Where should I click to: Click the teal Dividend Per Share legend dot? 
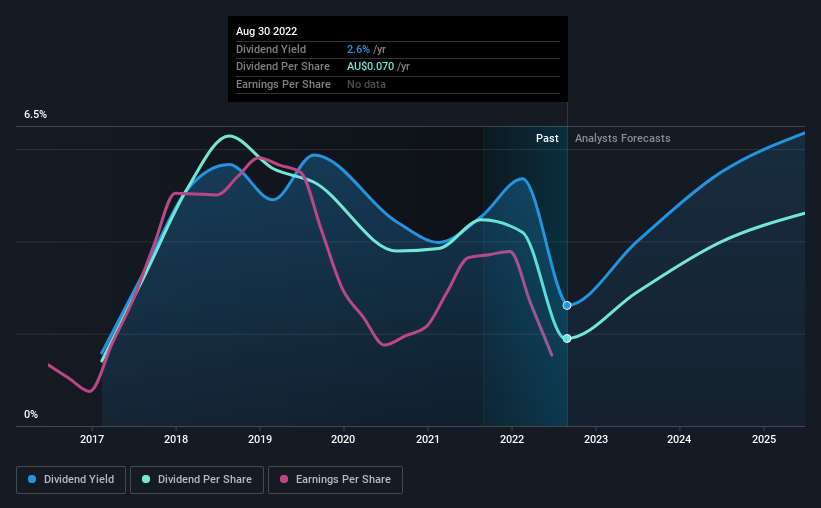[x=146, y=479]
